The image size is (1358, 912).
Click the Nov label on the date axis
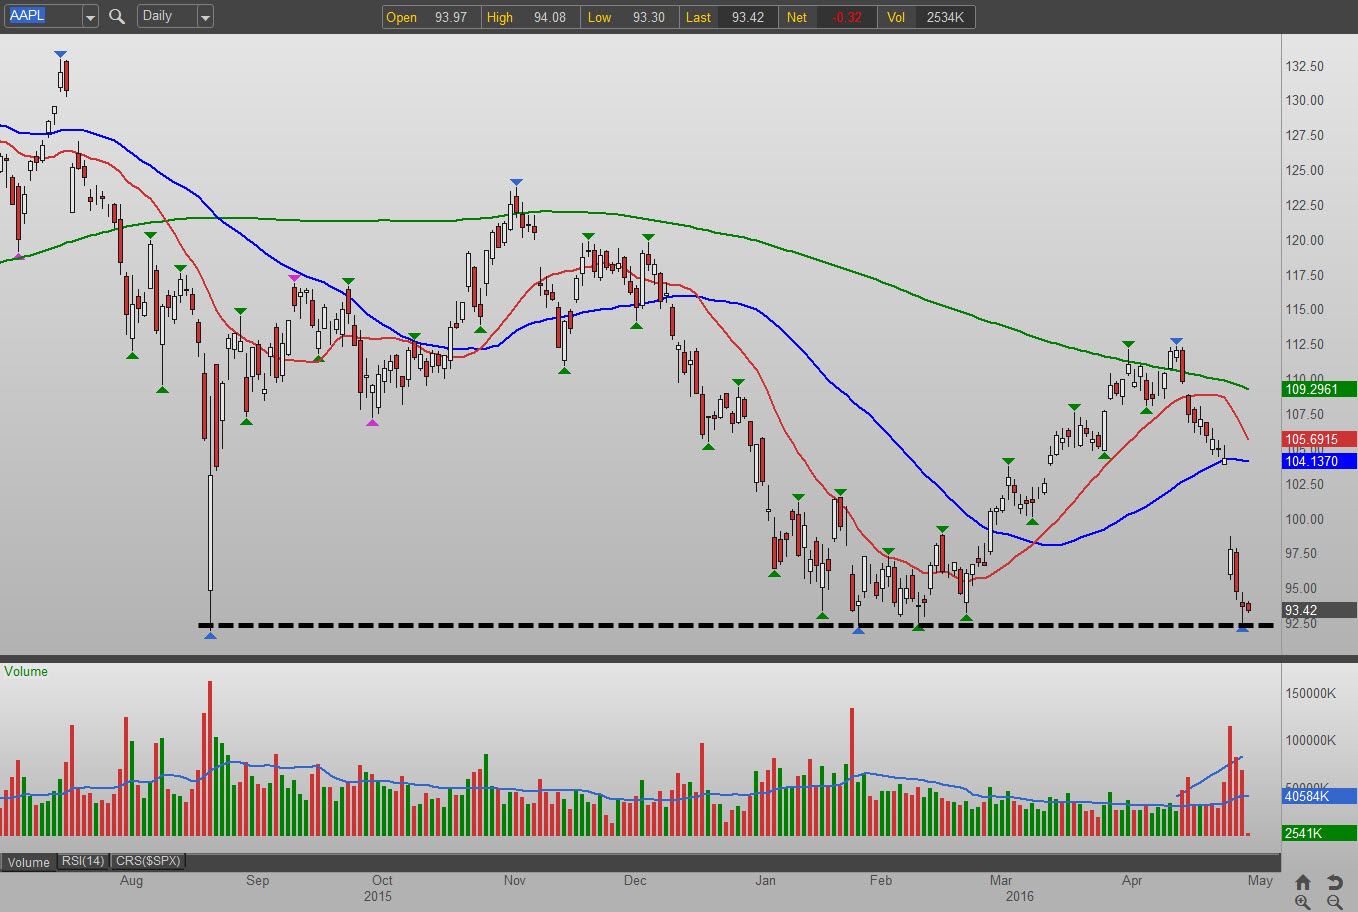pyautogui.click(x=515, y=881)
